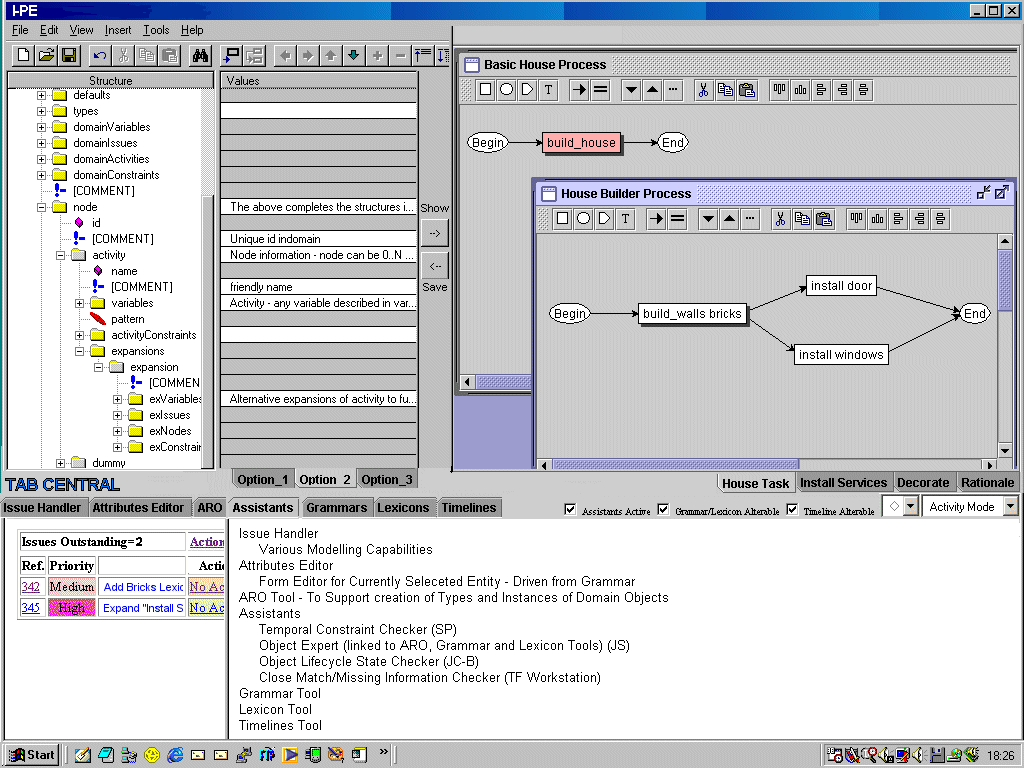Image resolution: width=1024 pixels, height=768 pixels.
Task: Click the green down arrow toolbar icon
Action: pyautogui.click(x=353, y=55)
